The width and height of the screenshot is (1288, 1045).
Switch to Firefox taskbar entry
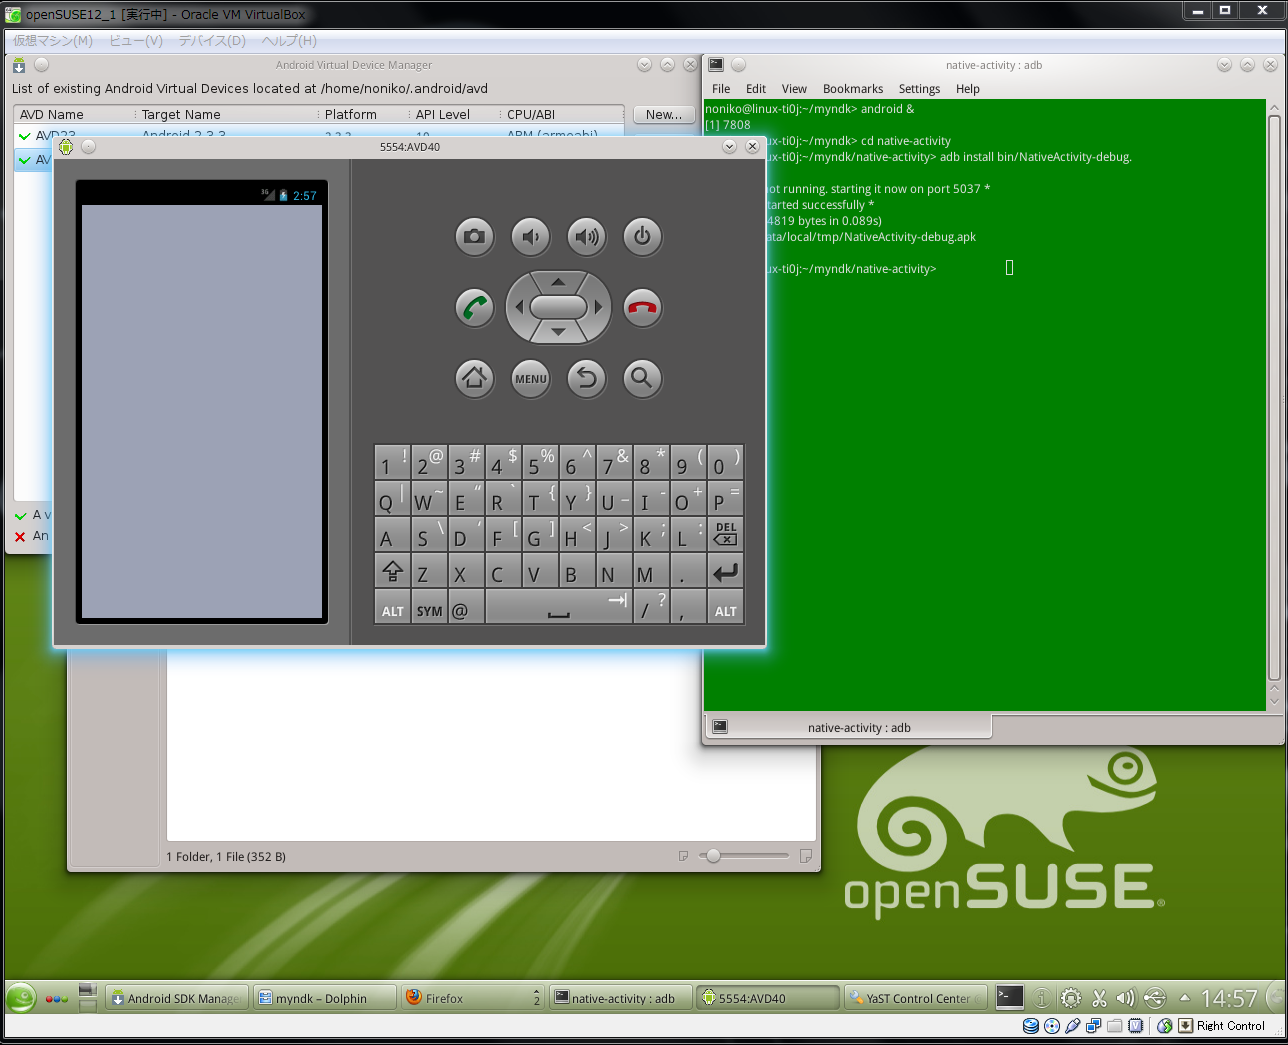(x=472, y=998)
